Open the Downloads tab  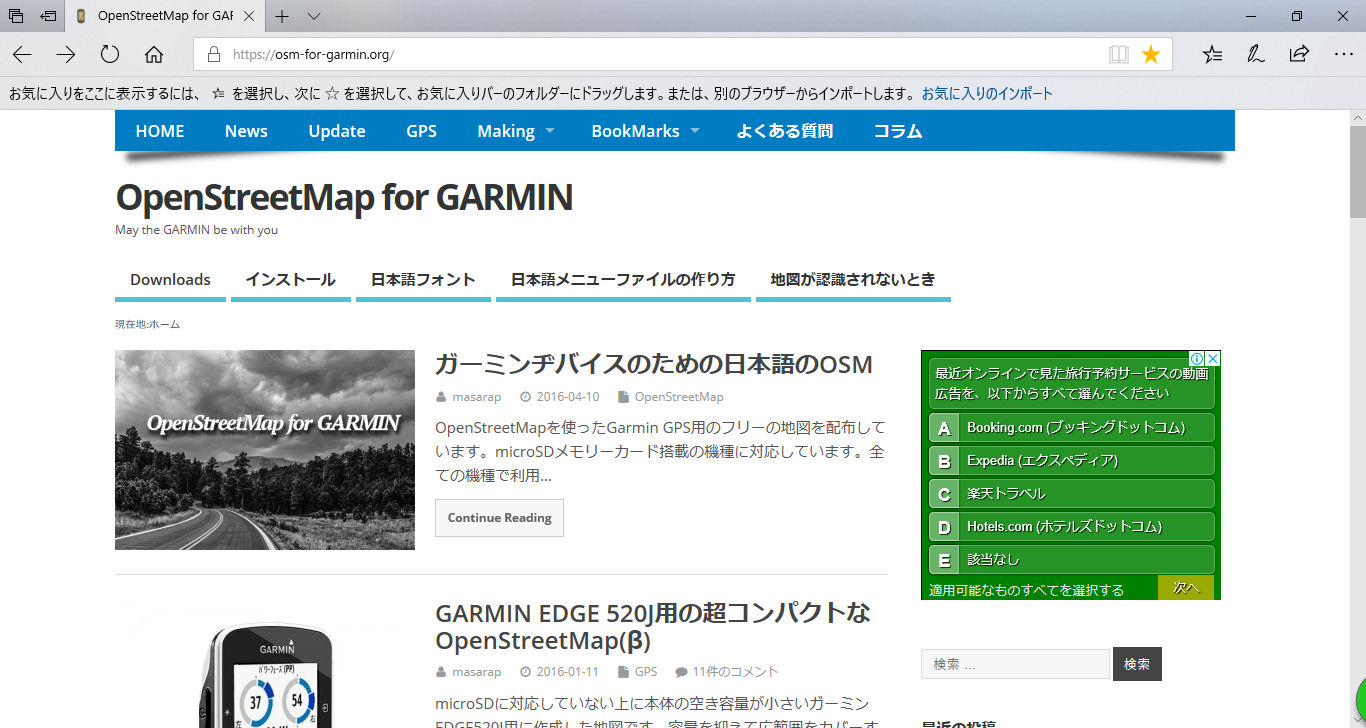coord(170,280)
